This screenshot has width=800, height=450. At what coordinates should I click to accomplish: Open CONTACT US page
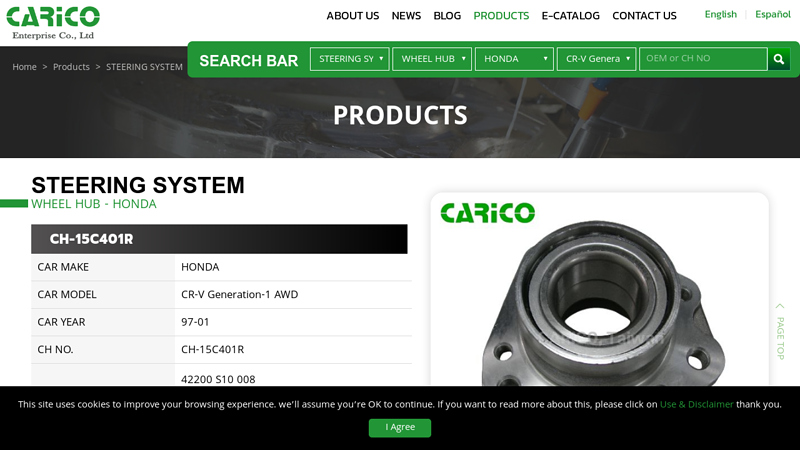644,16
